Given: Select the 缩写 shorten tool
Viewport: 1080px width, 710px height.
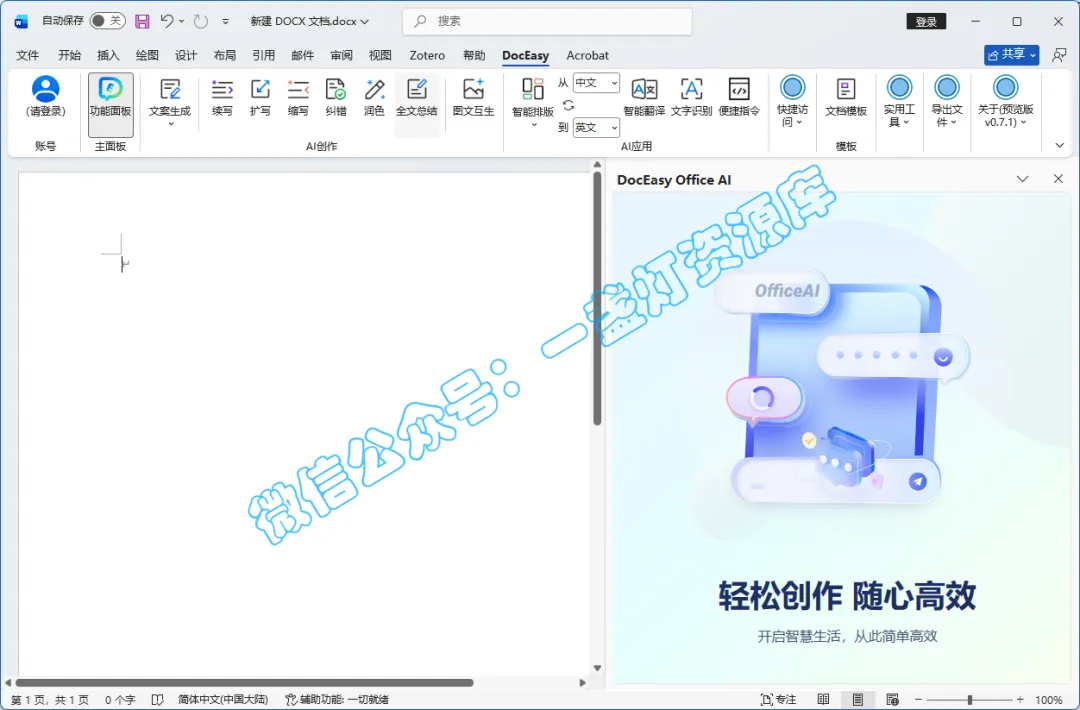Looking at the screenshot, I should 298,97.
